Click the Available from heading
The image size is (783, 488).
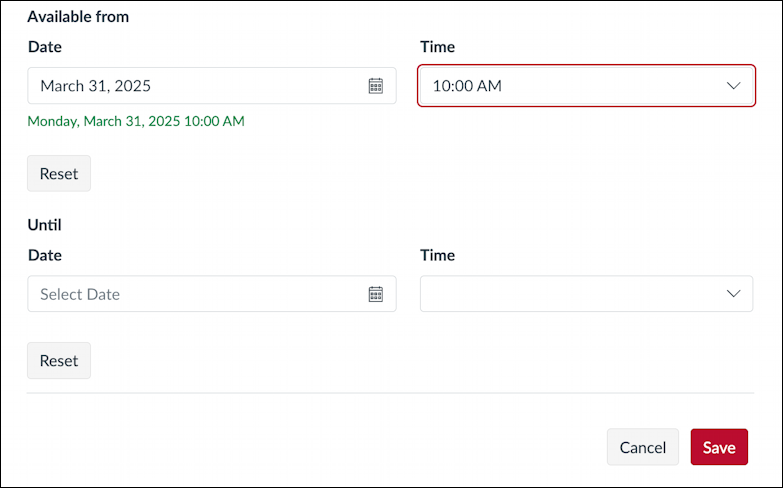78,16
